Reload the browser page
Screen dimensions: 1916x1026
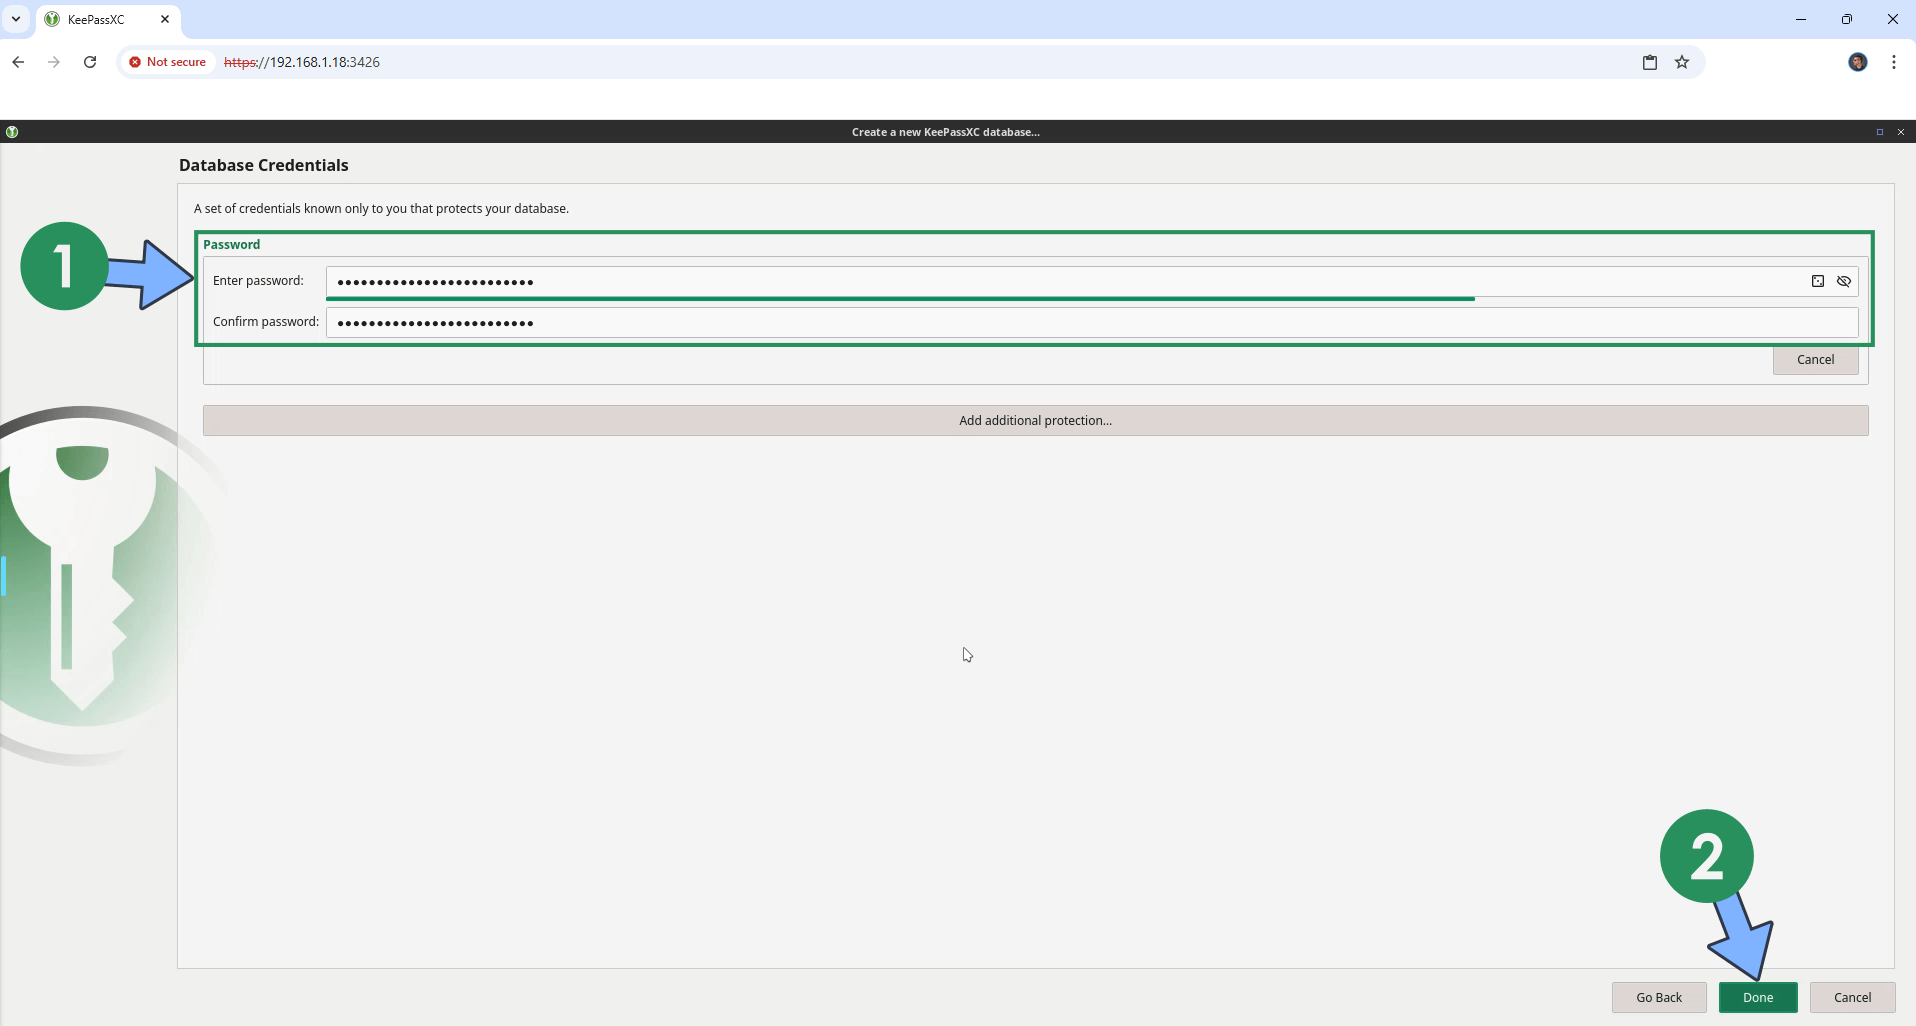90,62
